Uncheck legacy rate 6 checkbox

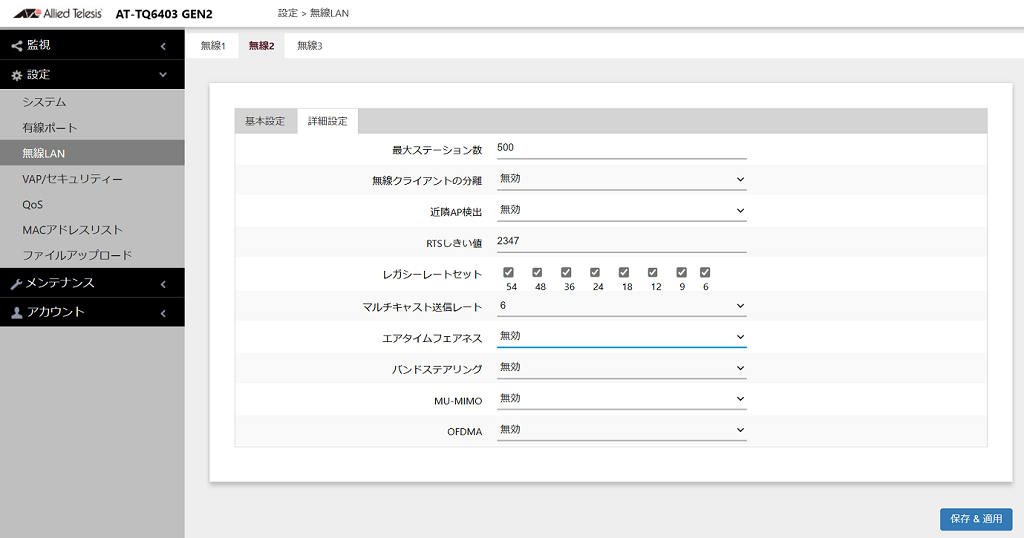(705, 272)
